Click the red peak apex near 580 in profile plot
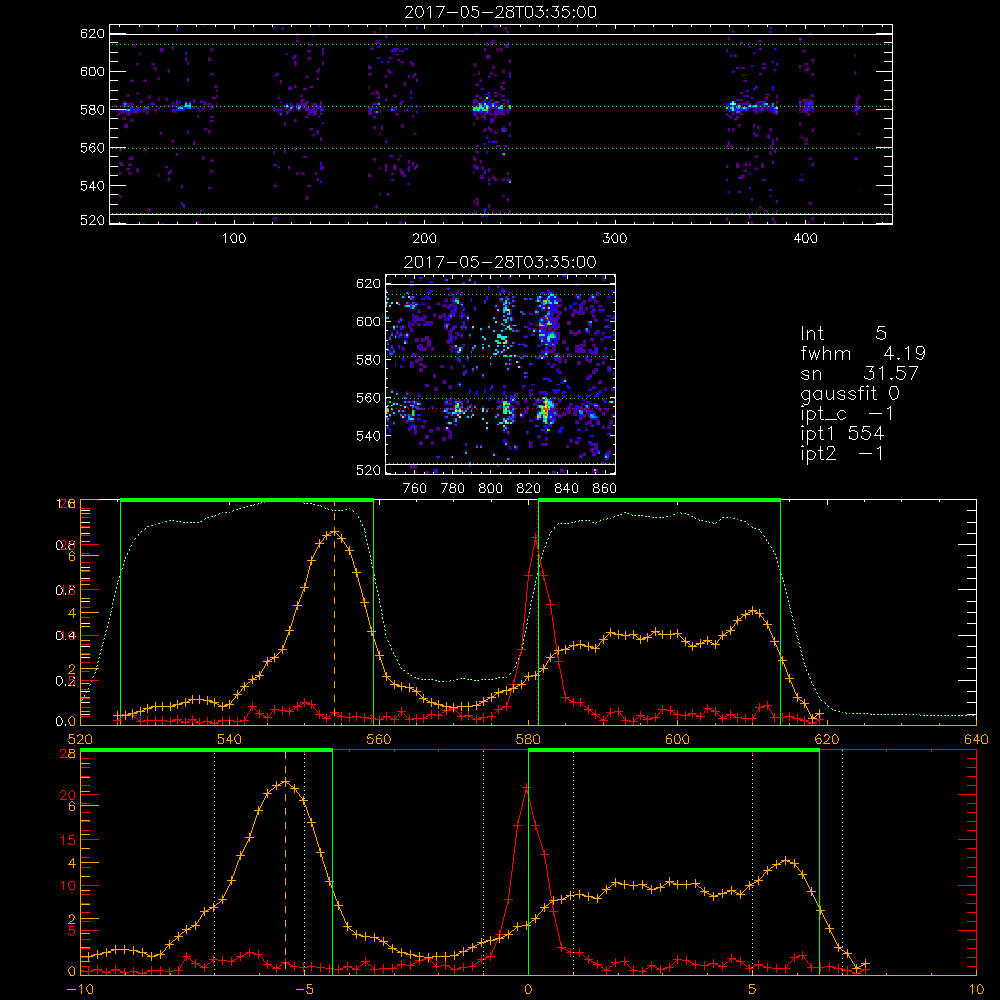The width and height of the screenshot is (1000, 1000). [x=536, y=538]
